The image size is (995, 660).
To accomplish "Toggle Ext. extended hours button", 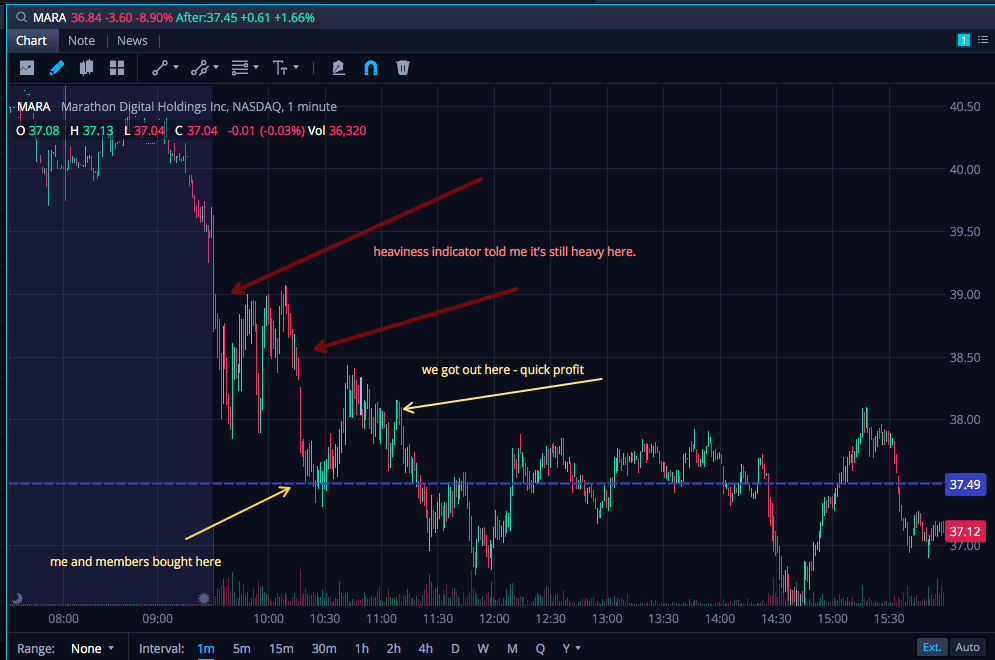I will pos(932,647).
